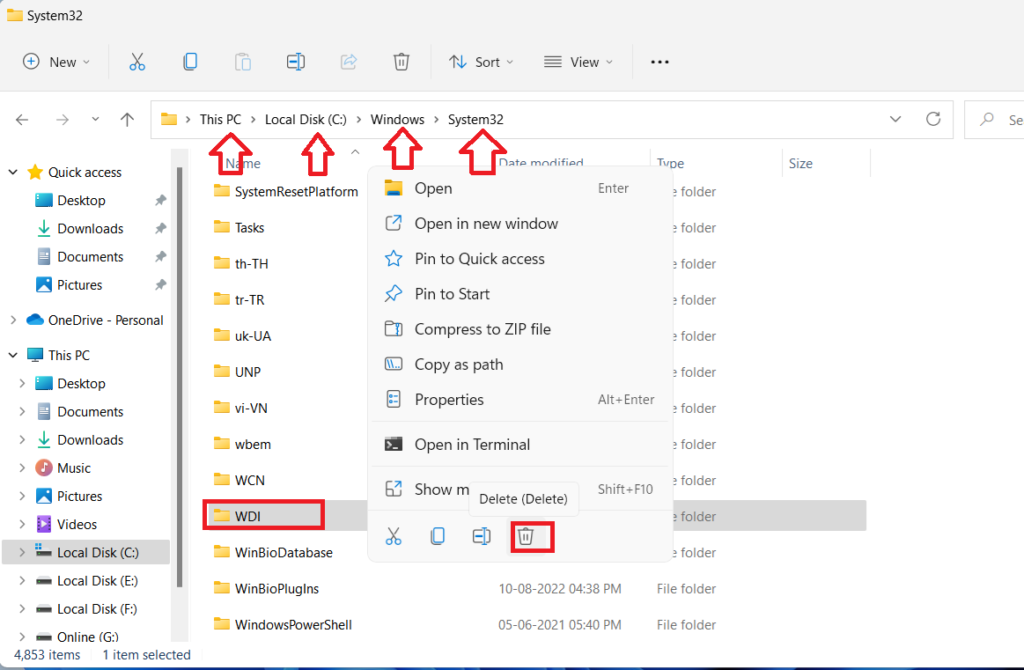Choose Open in Terminal
The width and height of the screenshot is (1024, 670).
click(520, 445)
